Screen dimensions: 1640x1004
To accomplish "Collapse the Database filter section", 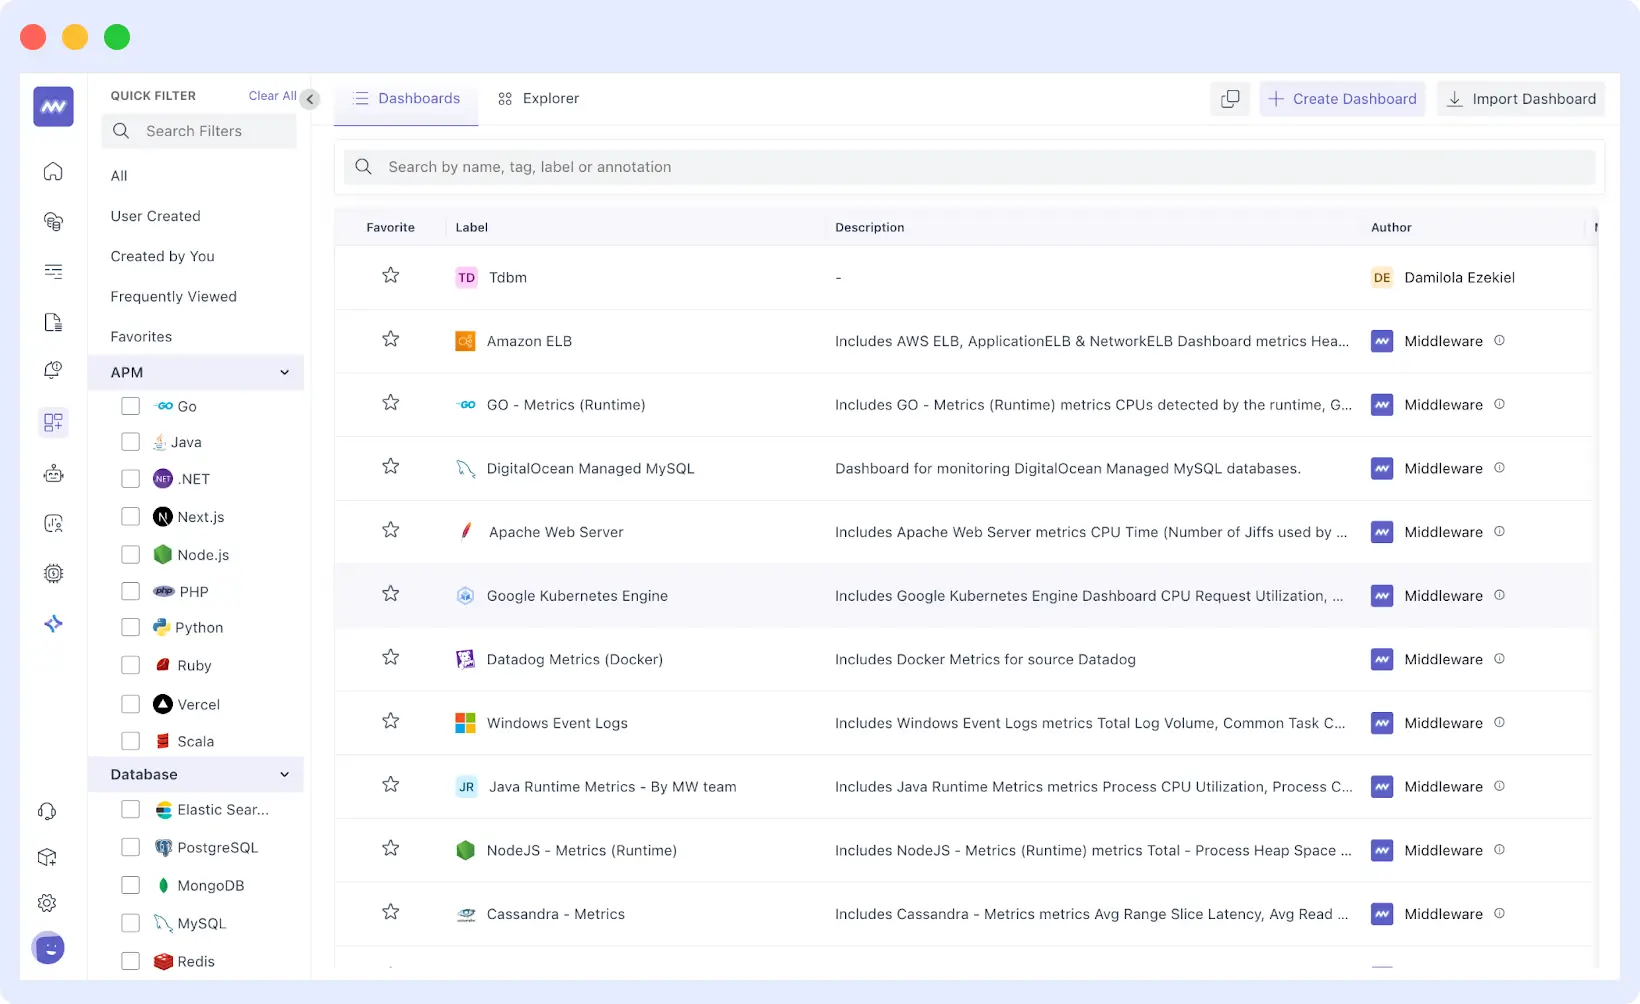I will pos(284,774).
